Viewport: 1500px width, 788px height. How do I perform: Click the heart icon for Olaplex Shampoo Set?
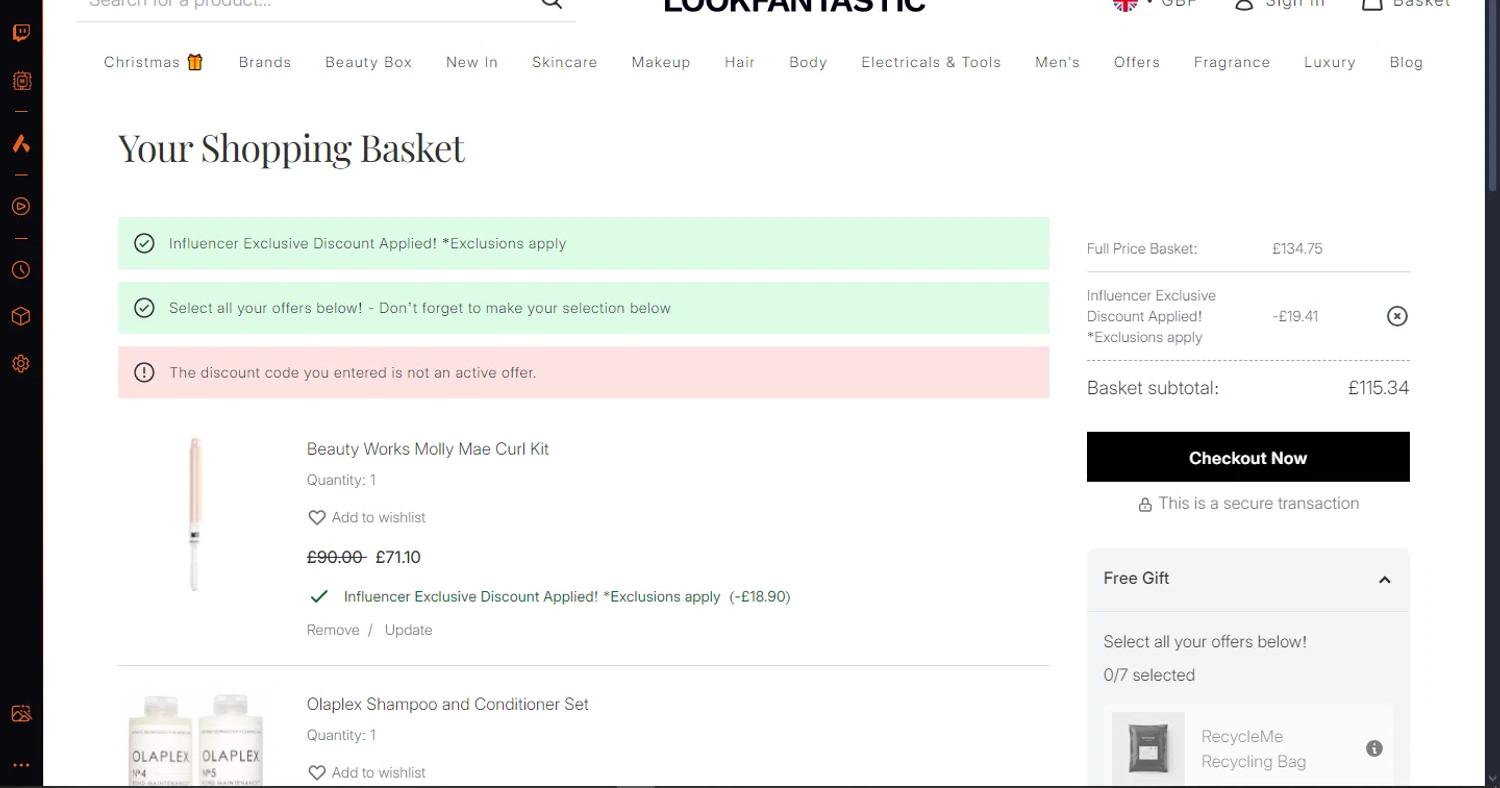(317, 772)
